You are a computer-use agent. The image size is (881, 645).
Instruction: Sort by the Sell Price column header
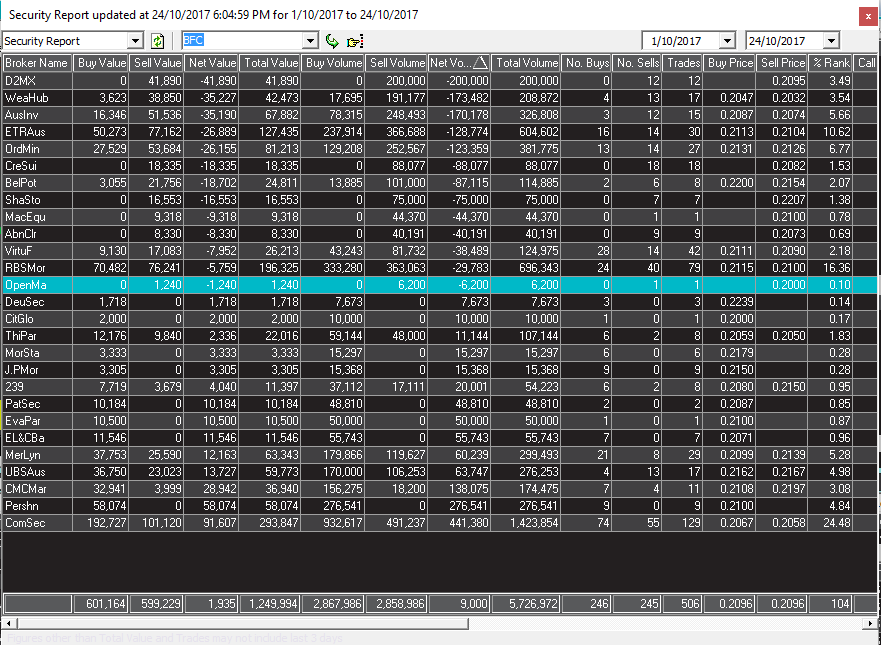pos(782,63)
